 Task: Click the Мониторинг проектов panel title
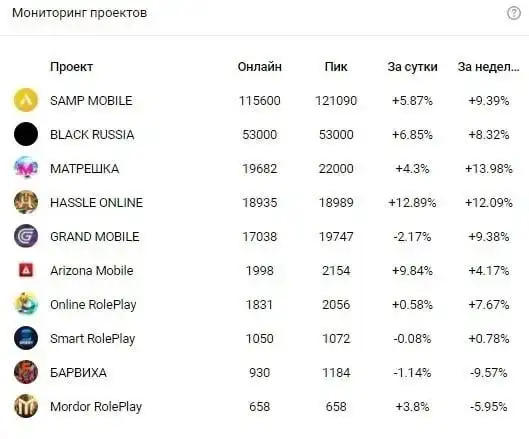click(x=80, y=13)
